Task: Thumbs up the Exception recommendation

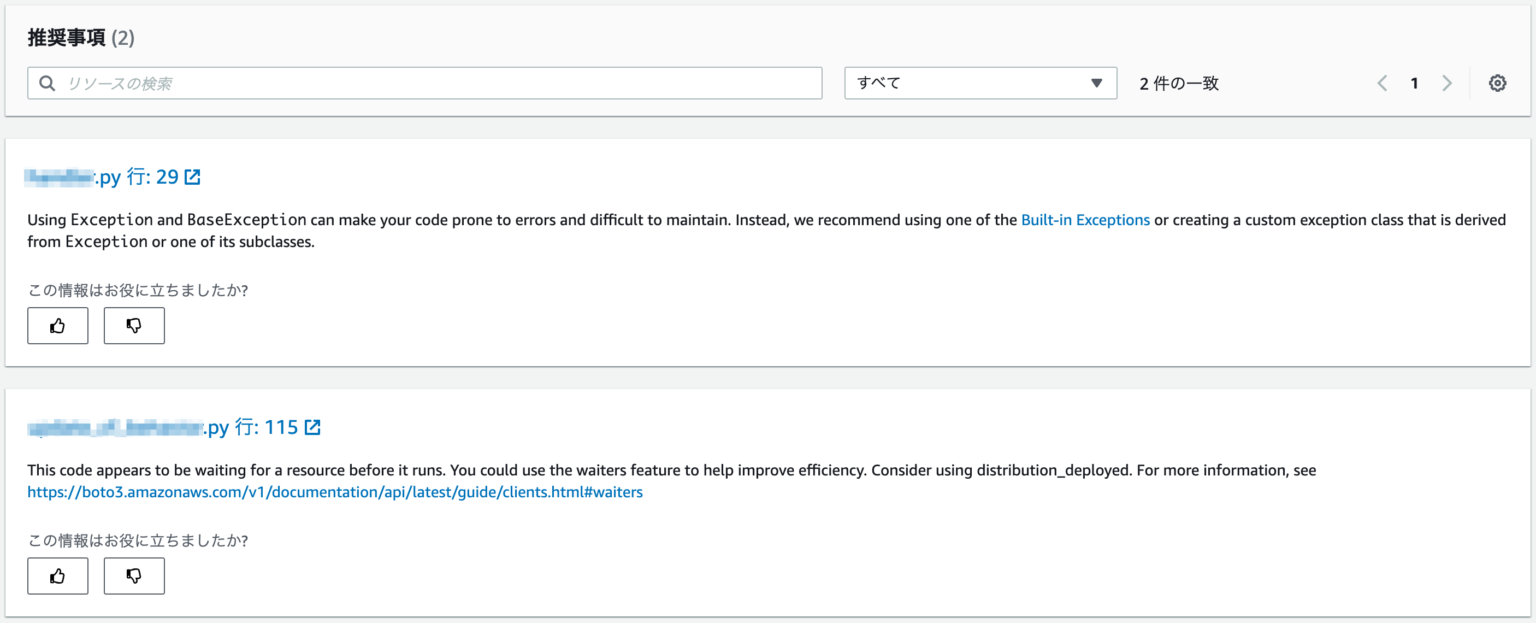Action: 58,326
